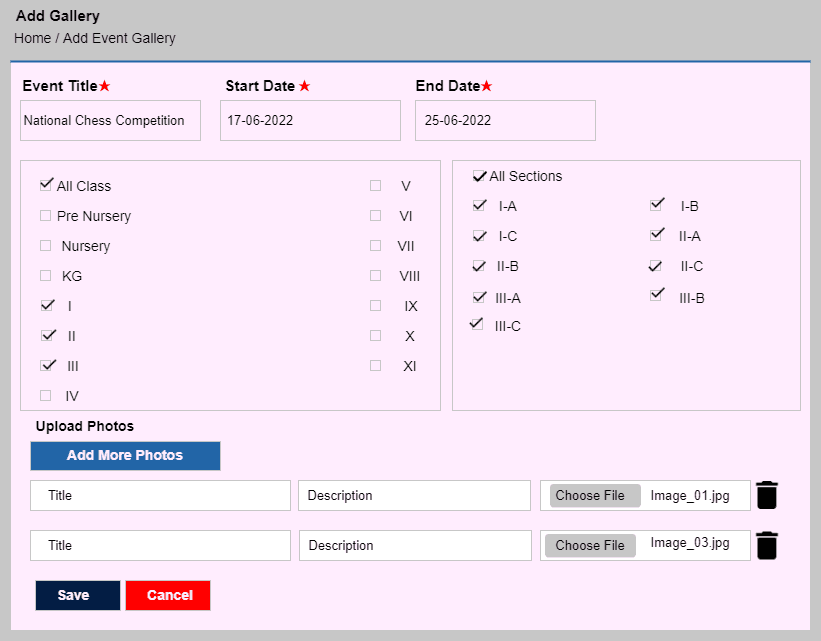Check class VIII checkbox
Screen dimensions: 821x641
click(x=375, y=275)
